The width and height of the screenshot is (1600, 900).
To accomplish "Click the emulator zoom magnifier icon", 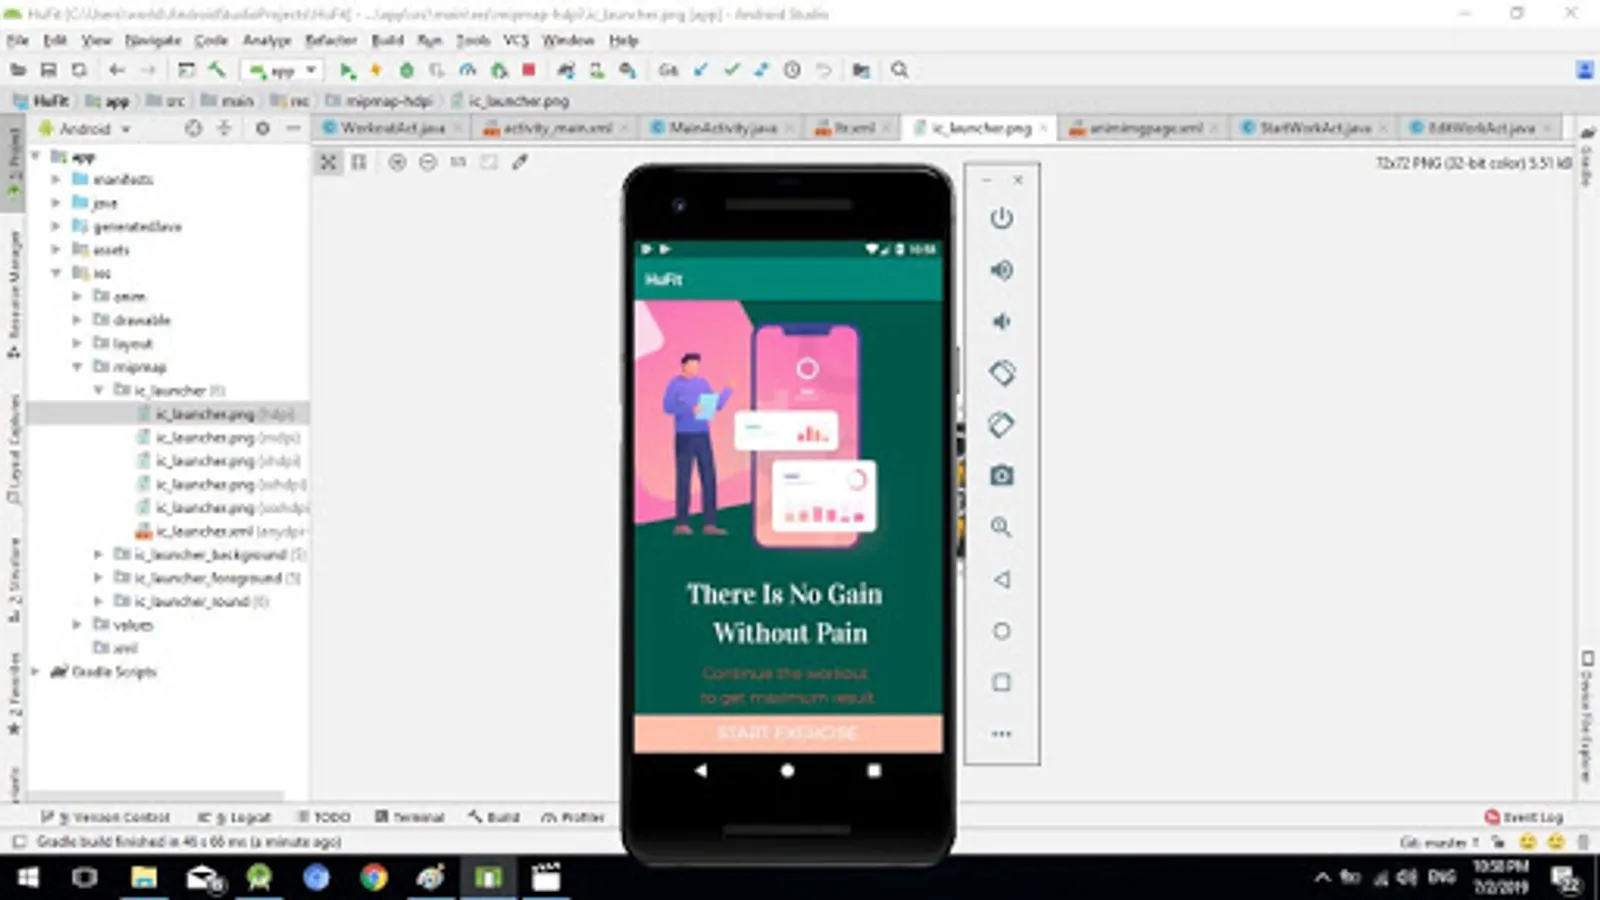I will pos(1001,527).
